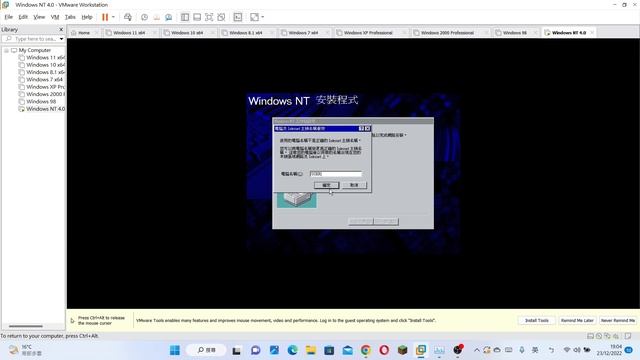Open the Edit menu
Screen dimensions: 640x360
point(23,17)
